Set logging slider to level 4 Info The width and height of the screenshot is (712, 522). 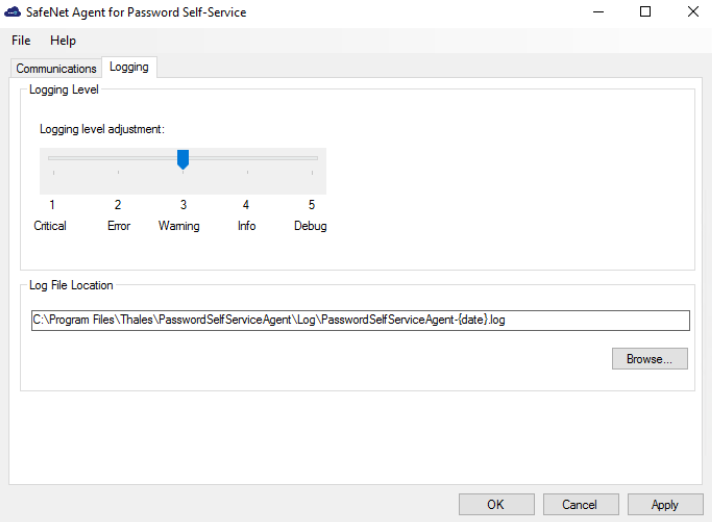click(x=247, y=159)
